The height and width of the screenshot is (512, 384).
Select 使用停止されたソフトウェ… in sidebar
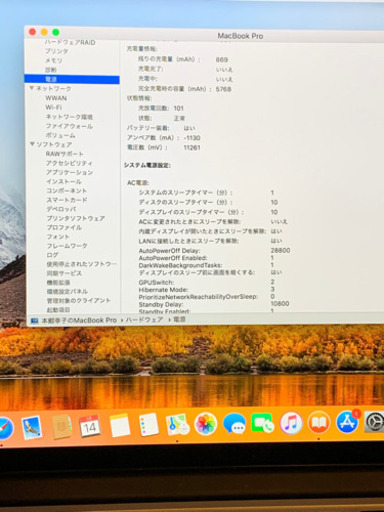pos(82,264)
